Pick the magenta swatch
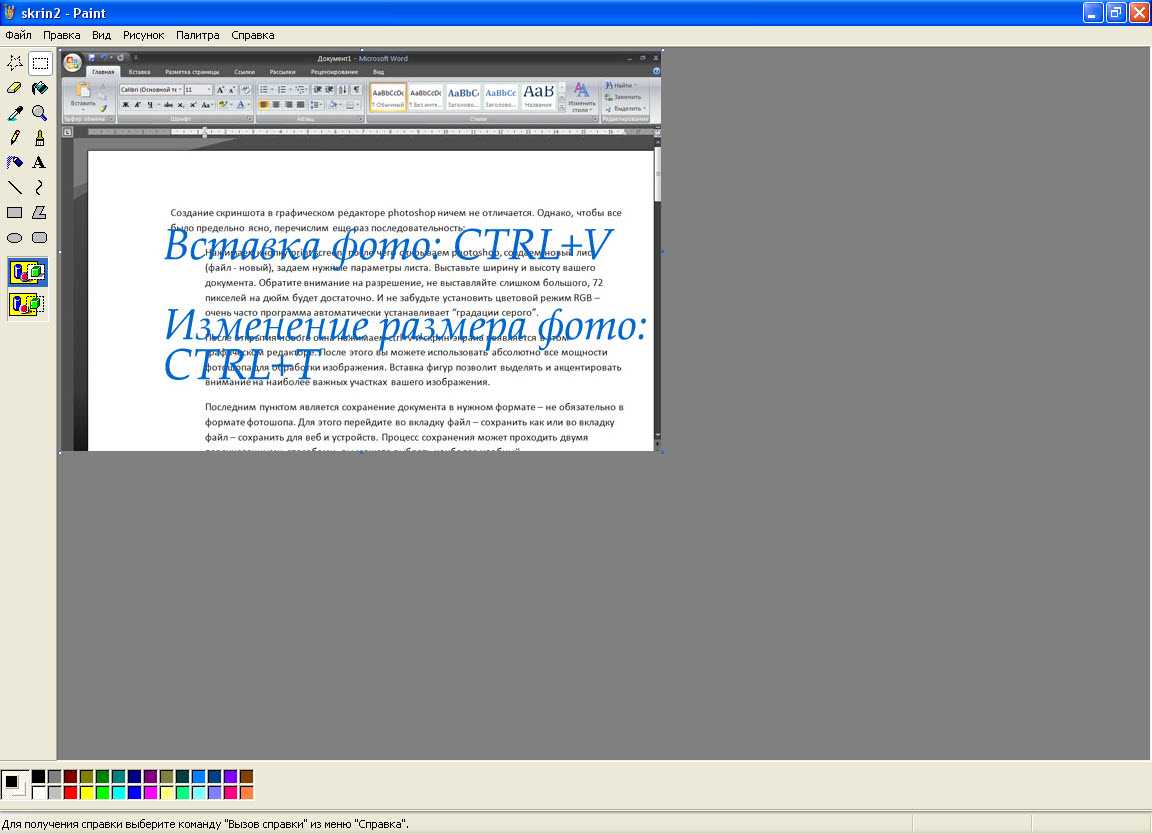The image size is (1152, 834). point(151,793)
